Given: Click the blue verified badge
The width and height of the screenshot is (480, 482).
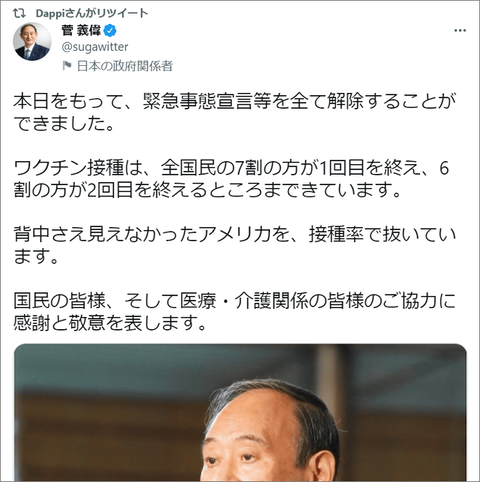Looking at the screenshot, I should (x=110, y=31).
